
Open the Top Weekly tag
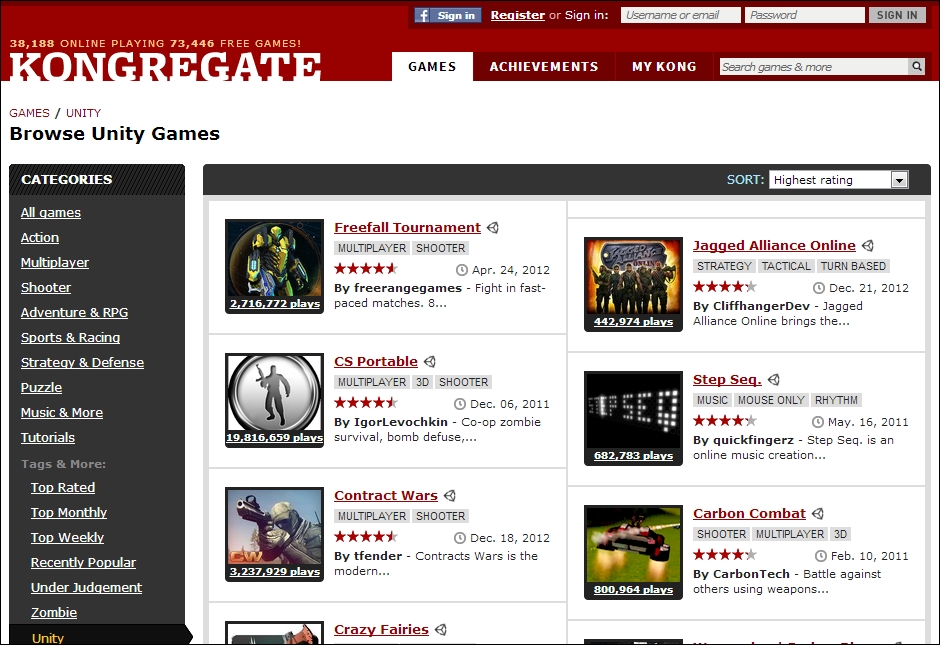coord(67,538)
